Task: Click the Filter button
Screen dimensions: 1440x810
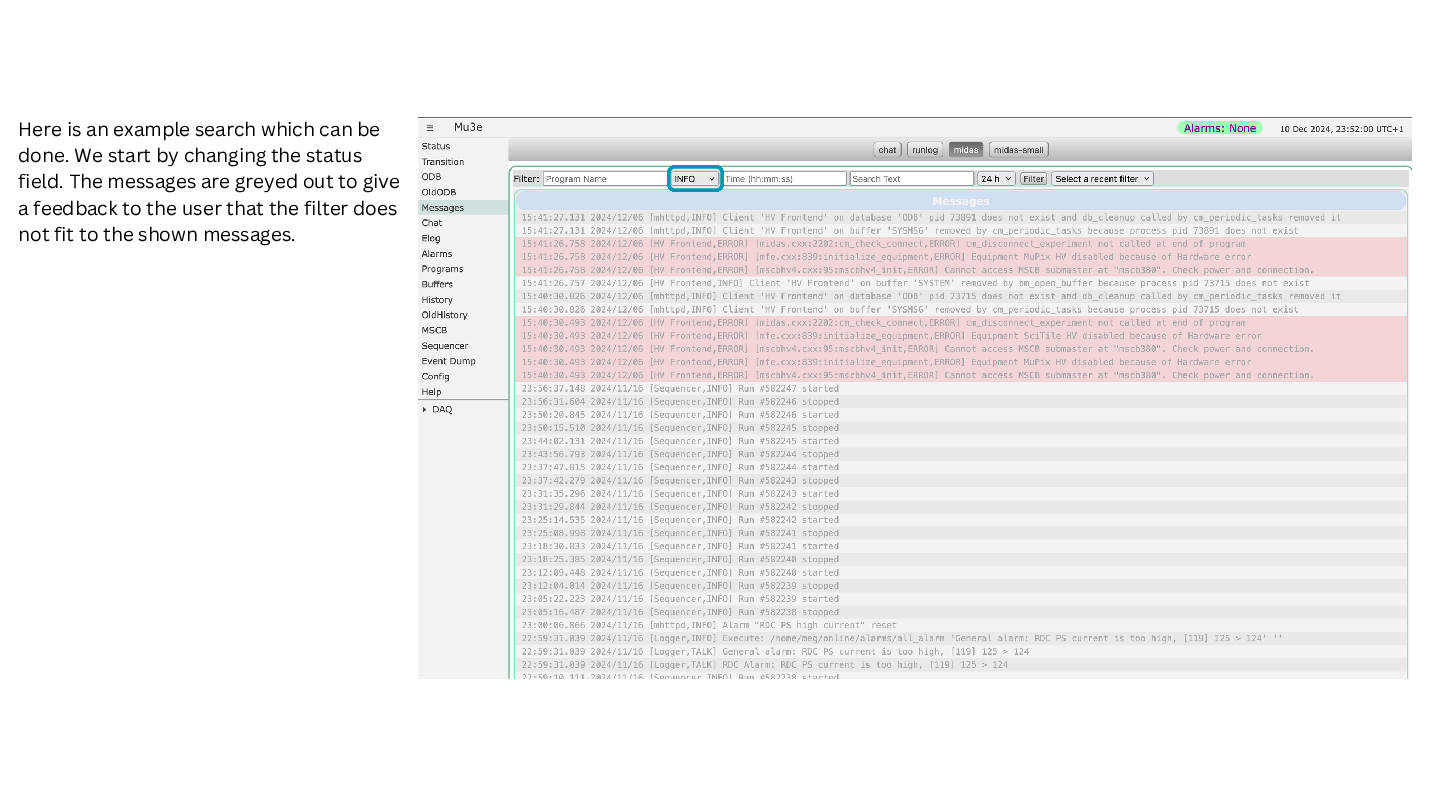Action: tap(1033, 179)
